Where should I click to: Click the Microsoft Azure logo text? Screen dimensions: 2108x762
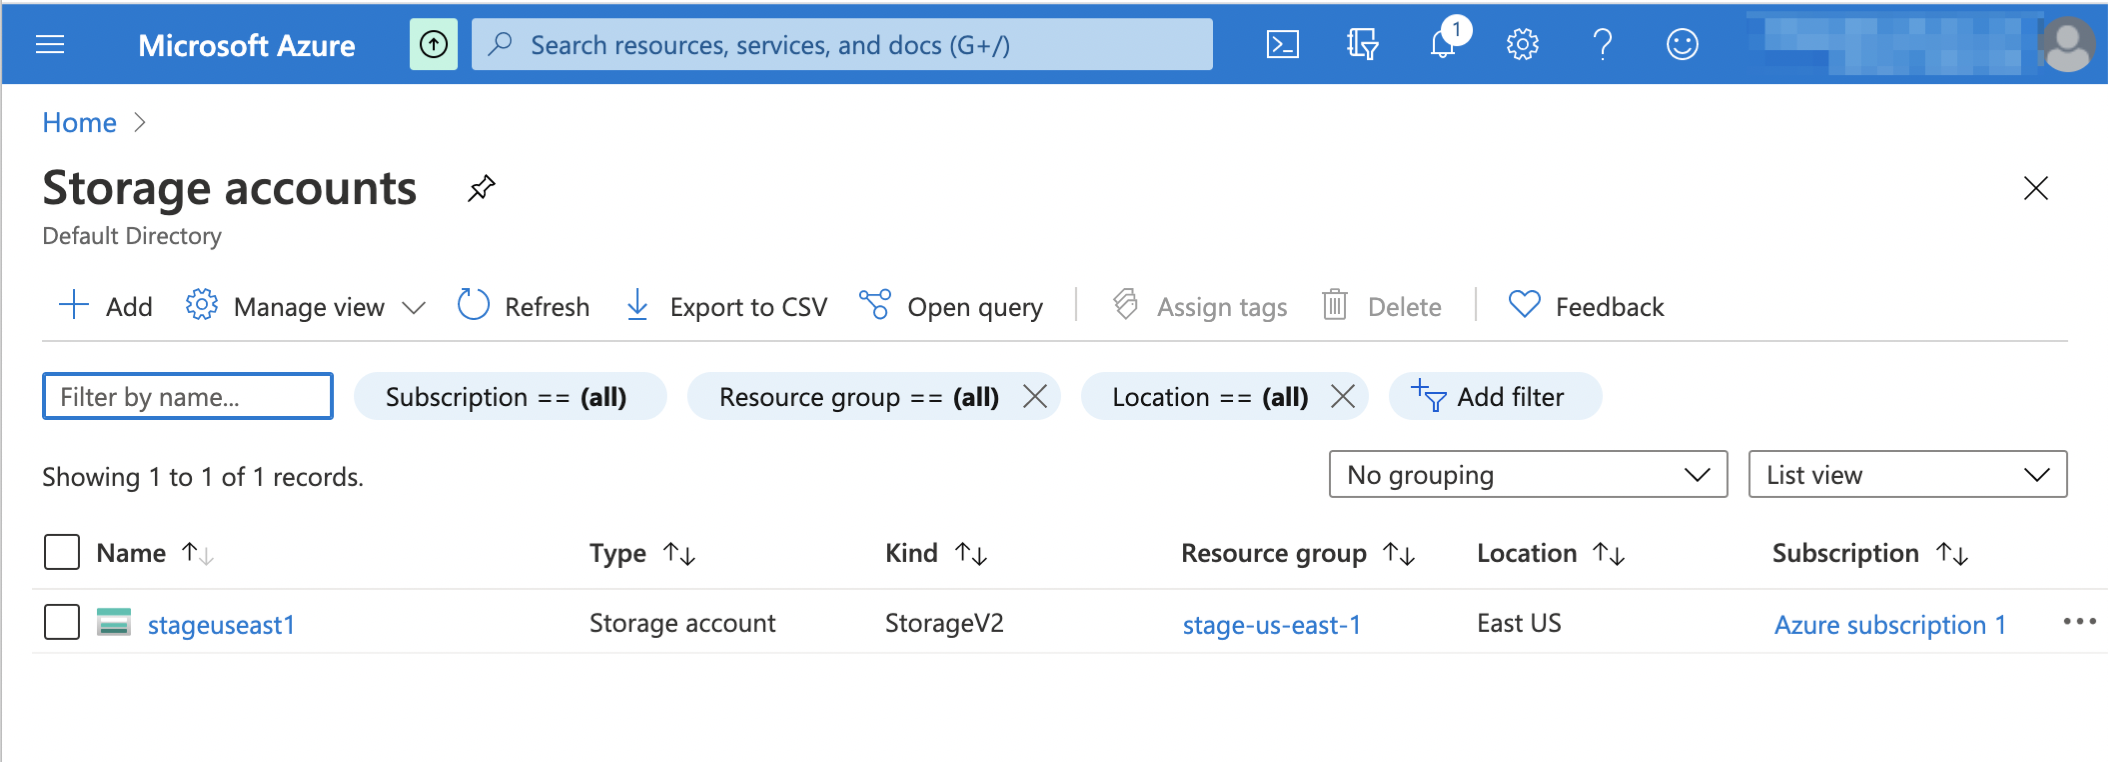point(246,45)
